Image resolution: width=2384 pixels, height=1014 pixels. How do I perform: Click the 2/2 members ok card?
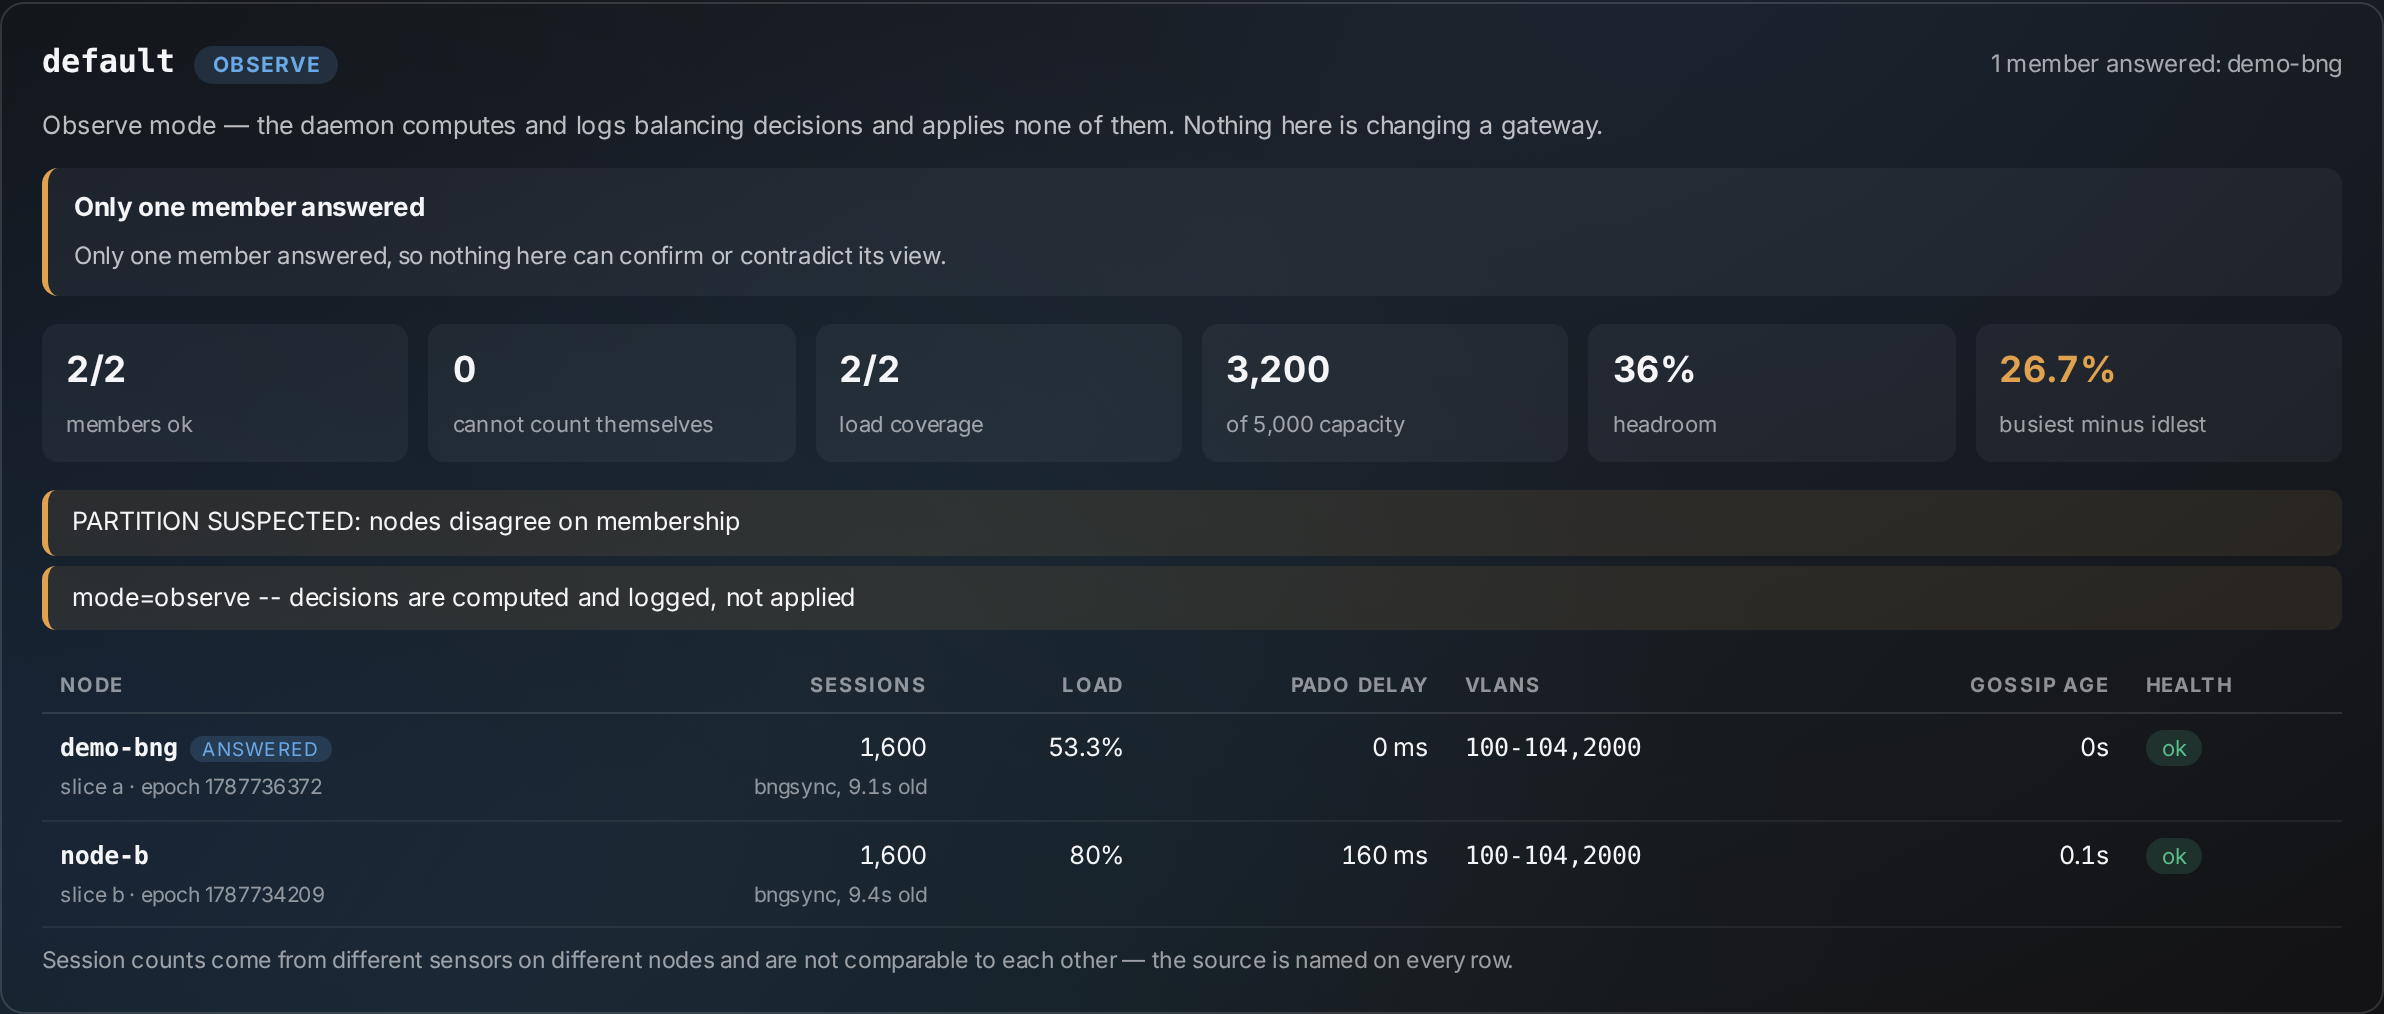225,393
